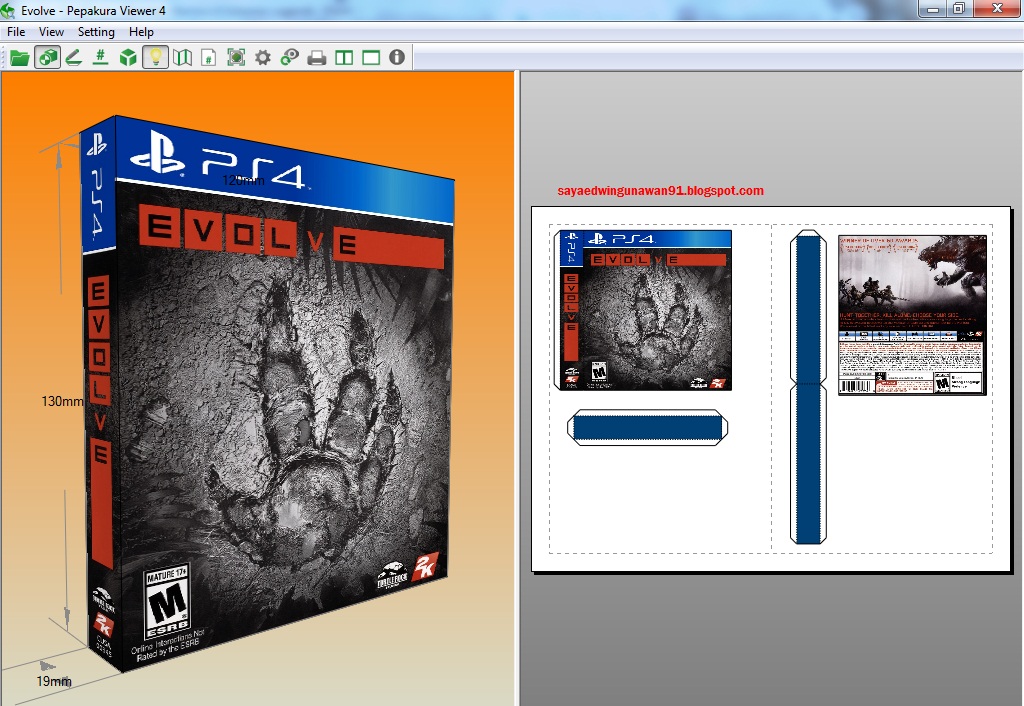Screen dimensions: 1024x706
Task: Toggle flap display on the pattern
Action: 182,57
